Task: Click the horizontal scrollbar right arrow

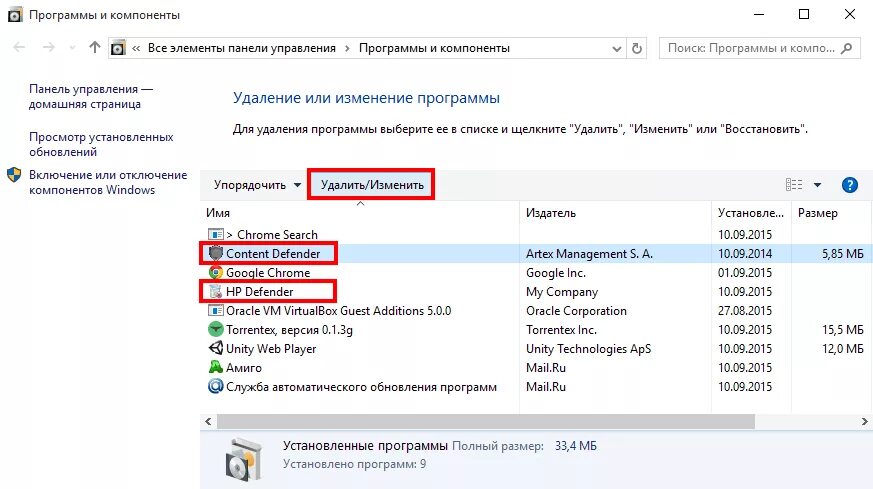Action: 865,422
